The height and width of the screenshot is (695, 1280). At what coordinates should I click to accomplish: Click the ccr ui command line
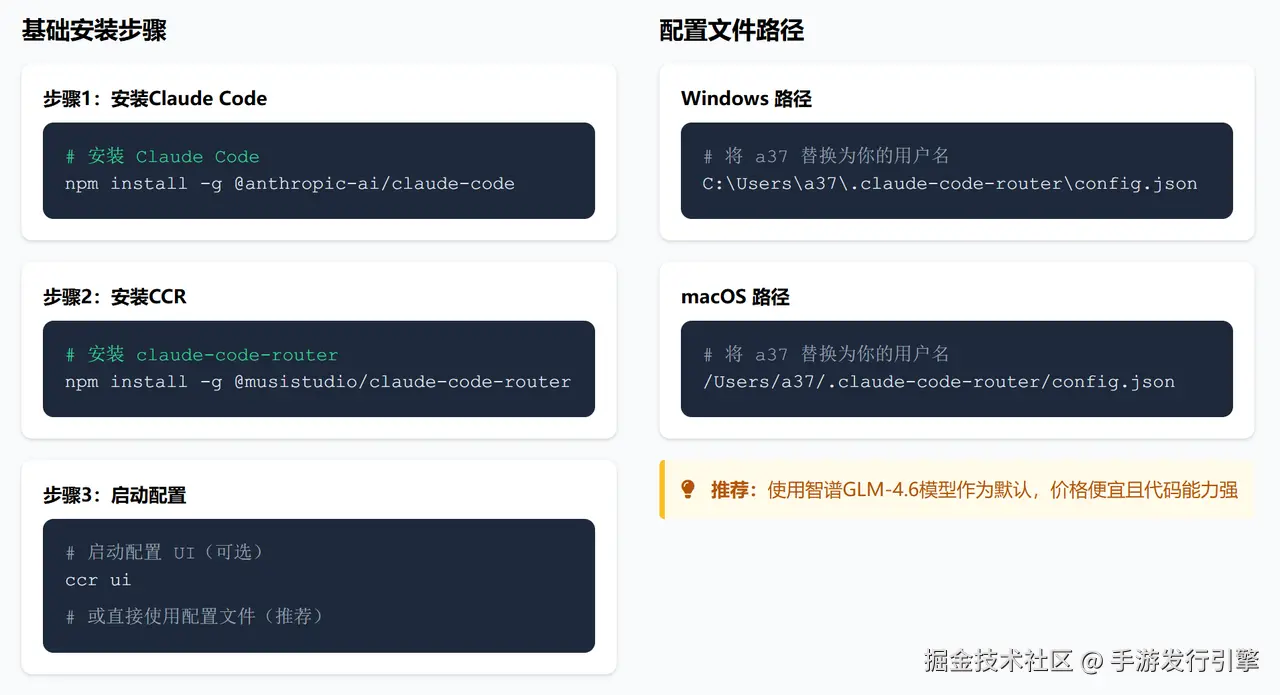pyautogui.click(x=98, y=580)
